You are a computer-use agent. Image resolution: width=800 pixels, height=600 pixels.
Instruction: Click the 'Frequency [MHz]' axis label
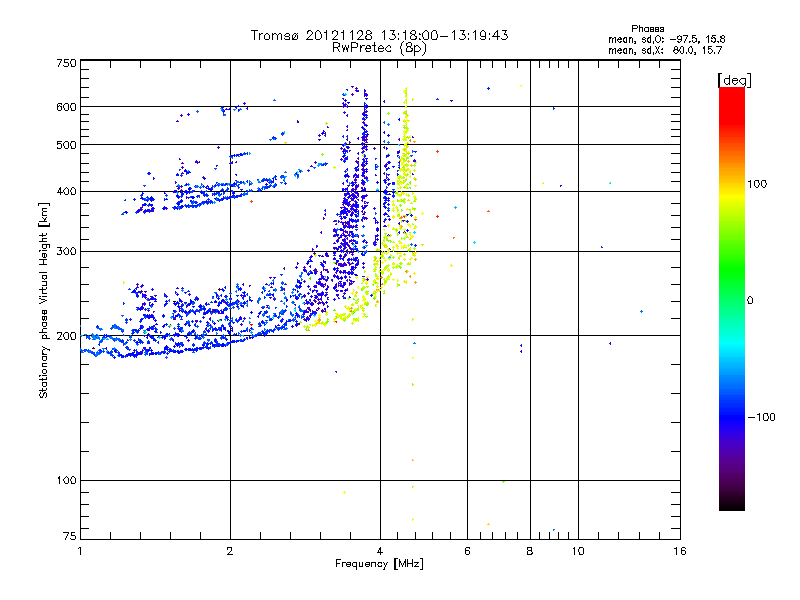coord(379,564)
